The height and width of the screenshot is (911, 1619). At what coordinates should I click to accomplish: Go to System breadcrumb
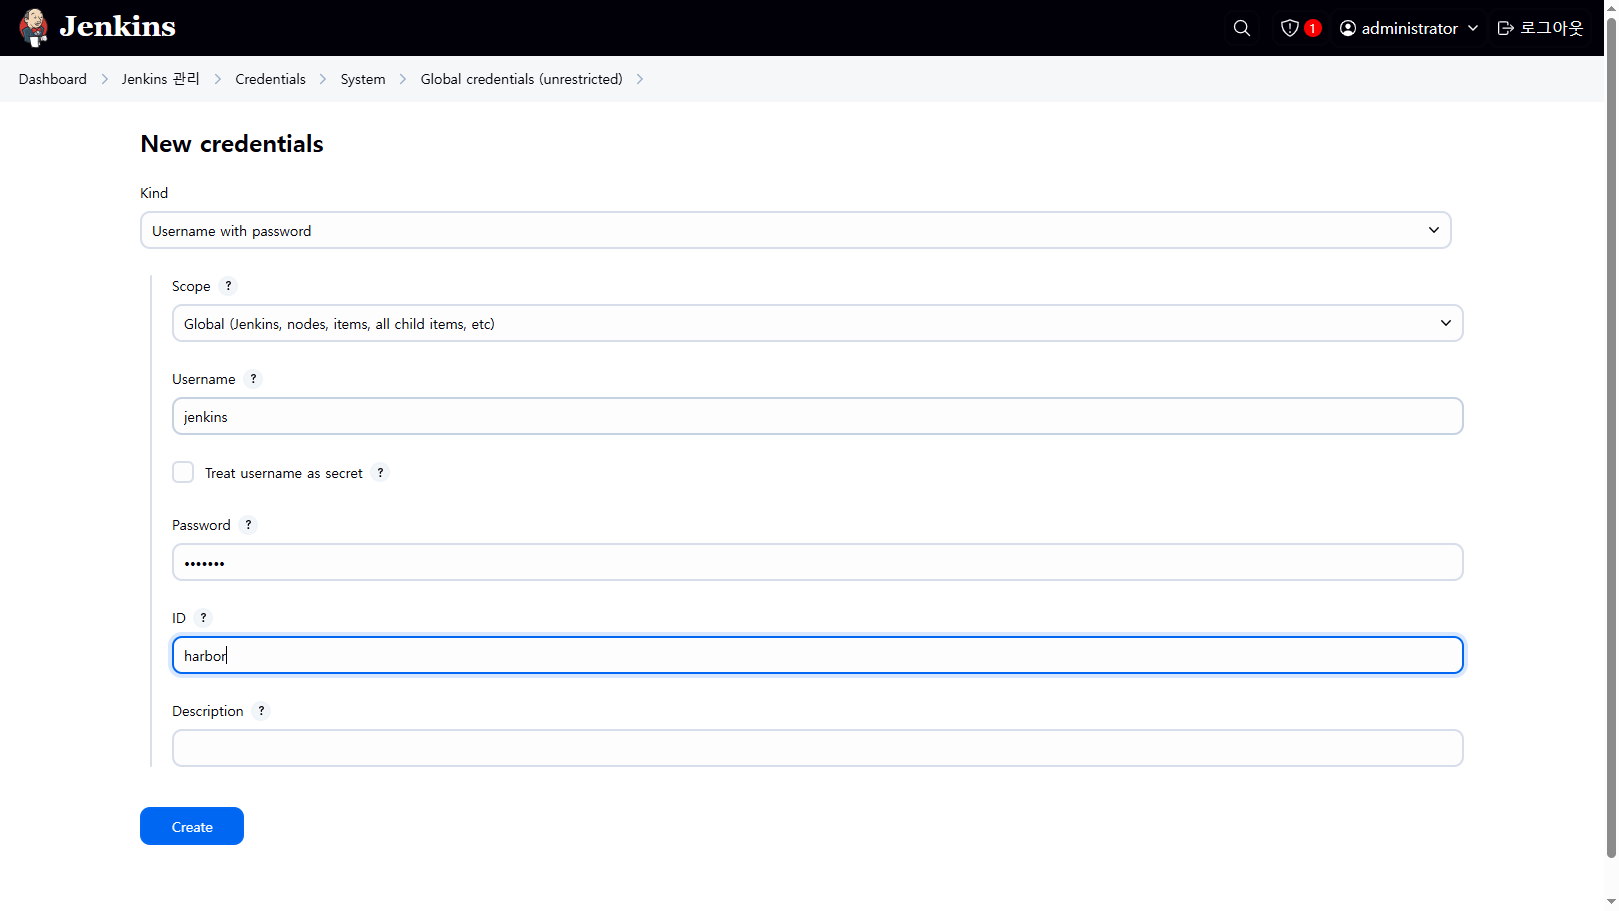pyautogui.click(x=363, y=79)
